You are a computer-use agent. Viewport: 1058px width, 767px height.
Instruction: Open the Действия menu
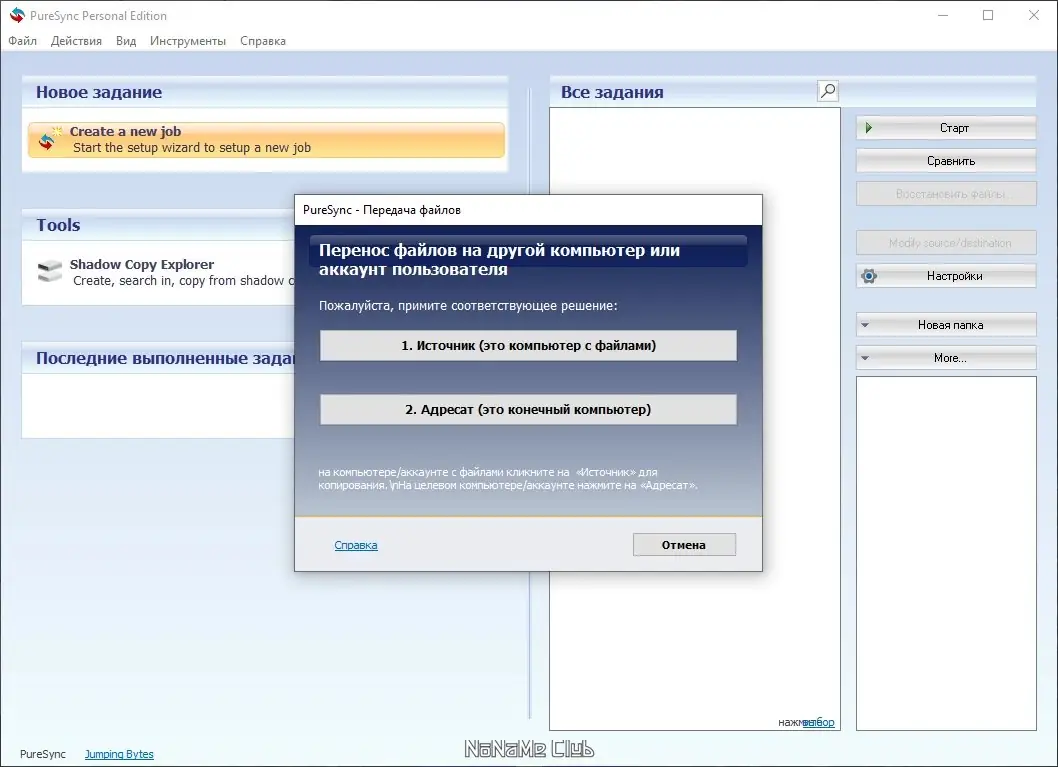[x=76, y=41]
